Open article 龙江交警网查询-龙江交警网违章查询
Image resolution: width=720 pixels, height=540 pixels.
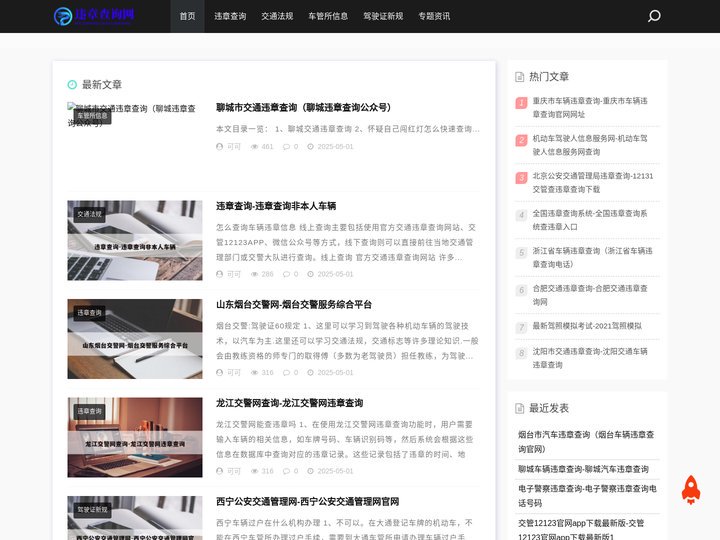[x=290, y=403]
